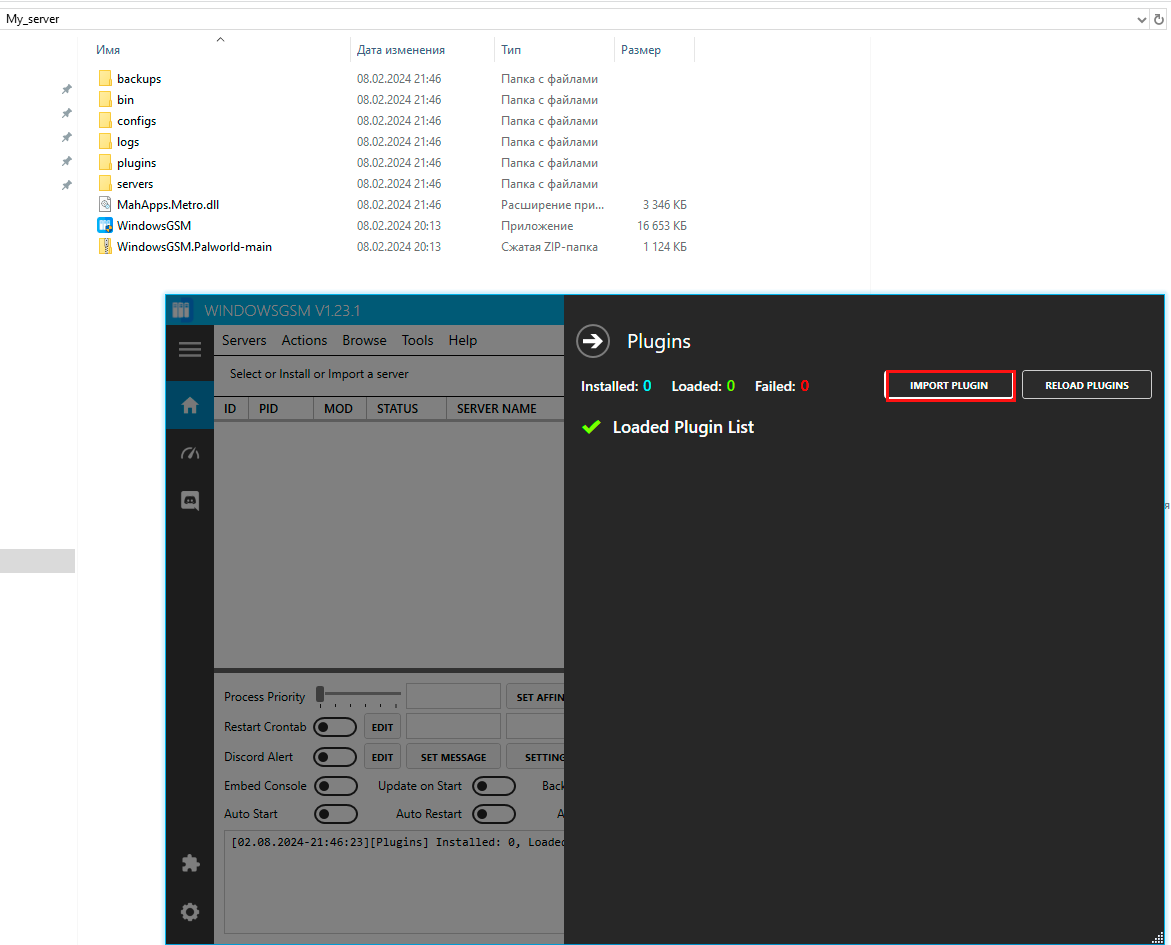The height and width of the screenshot is (945, 1171).
Task: Open the Tools menu
Action: click(417, 340)
